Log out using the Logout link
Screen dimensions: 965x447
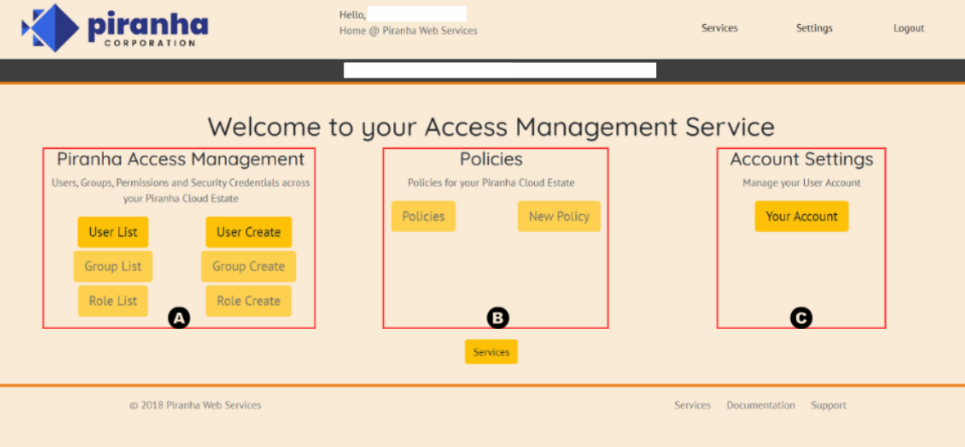click(908, 28)
